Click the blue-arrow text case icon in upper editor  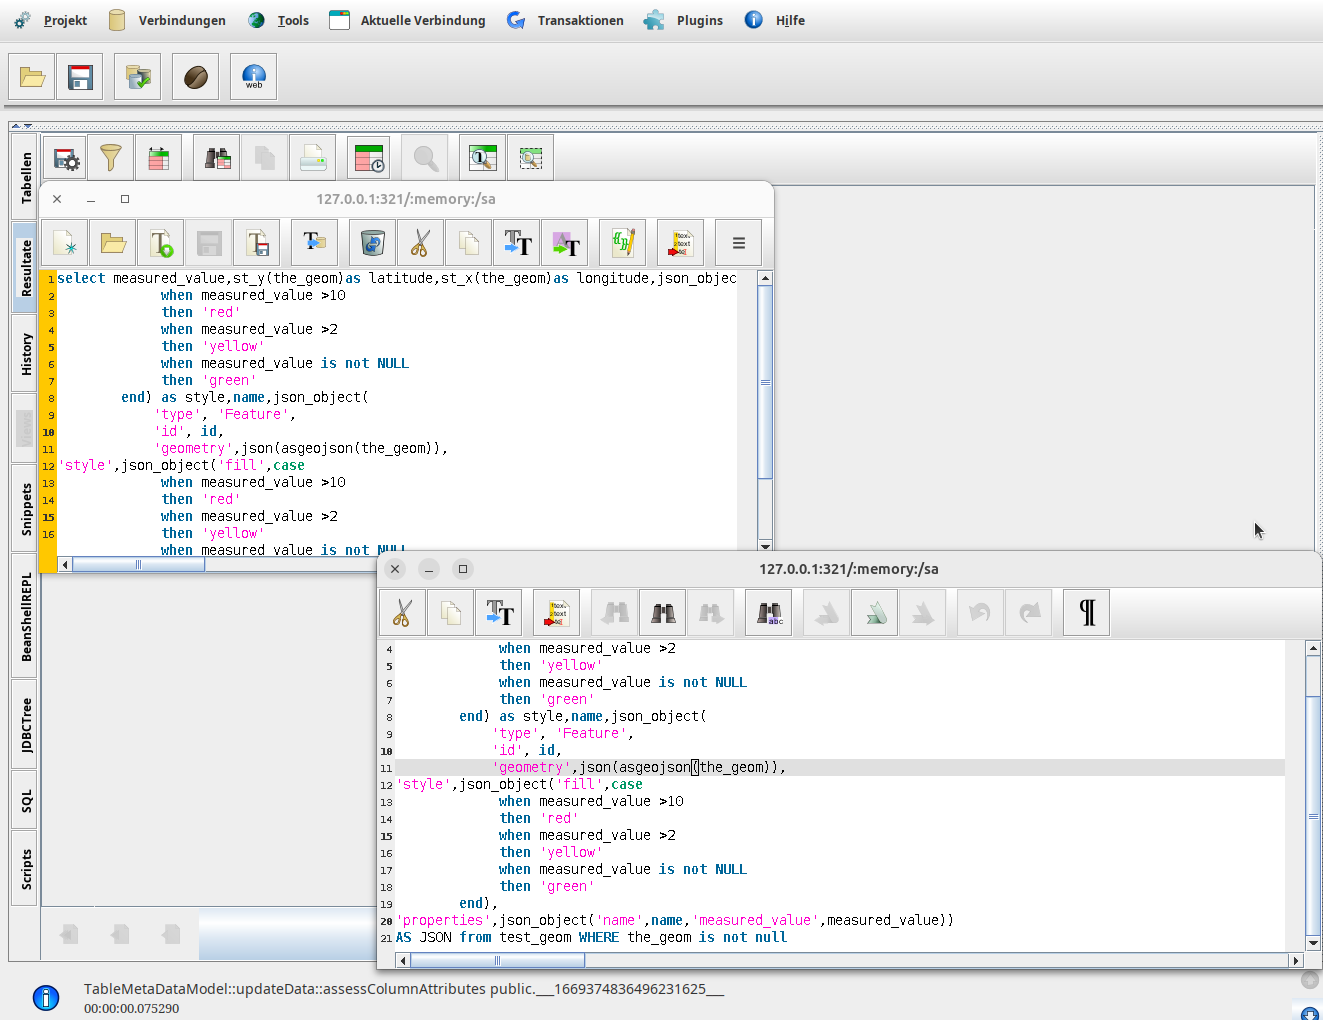coord(516,243)
